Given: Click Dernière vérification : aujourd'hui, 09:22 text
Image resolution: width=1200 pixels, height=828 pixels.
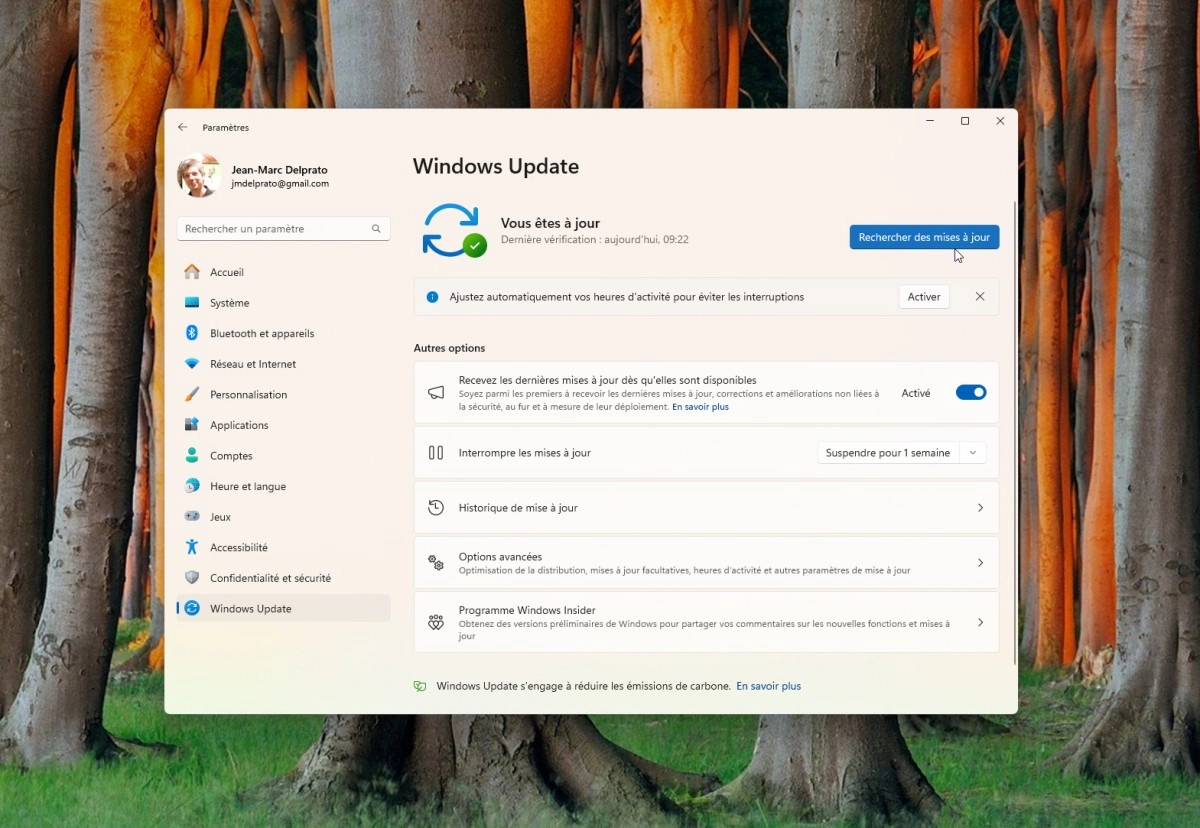Looking at the screenshot, I should click(595, 240).
